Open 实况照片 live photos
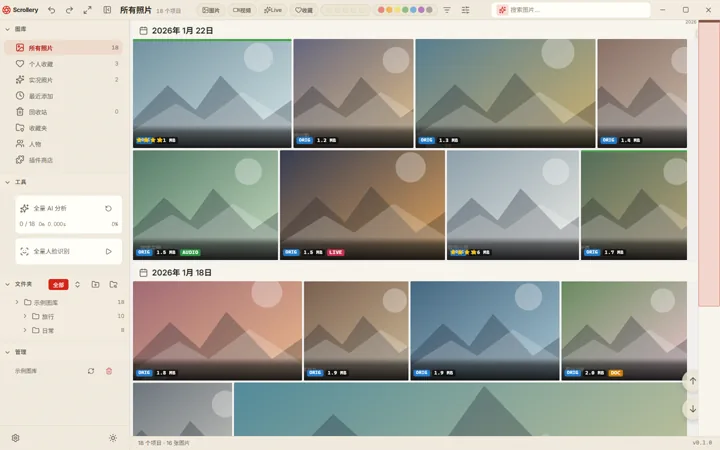 point(63,80)
